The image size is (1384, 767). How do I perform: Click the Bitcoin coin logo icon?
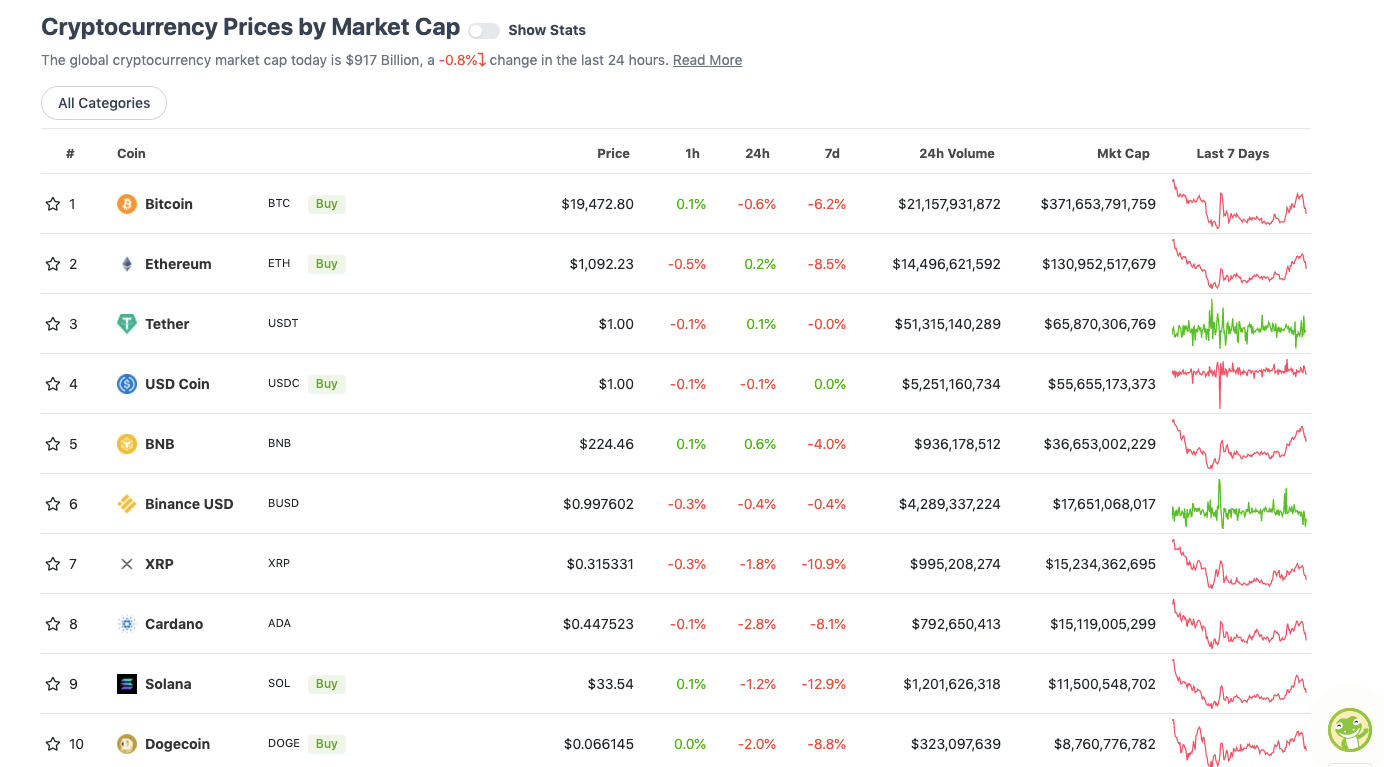pyautogui.click(x=127, y=204)
